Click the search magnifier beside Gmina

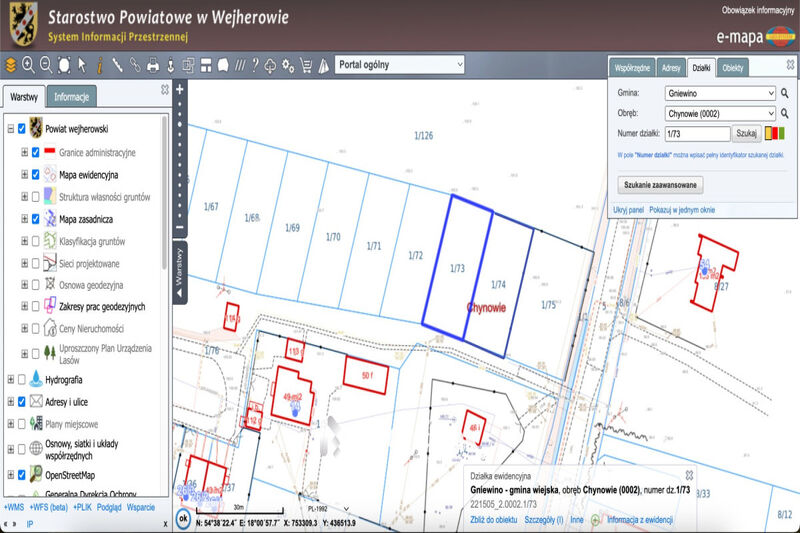[x=785, y=93]
